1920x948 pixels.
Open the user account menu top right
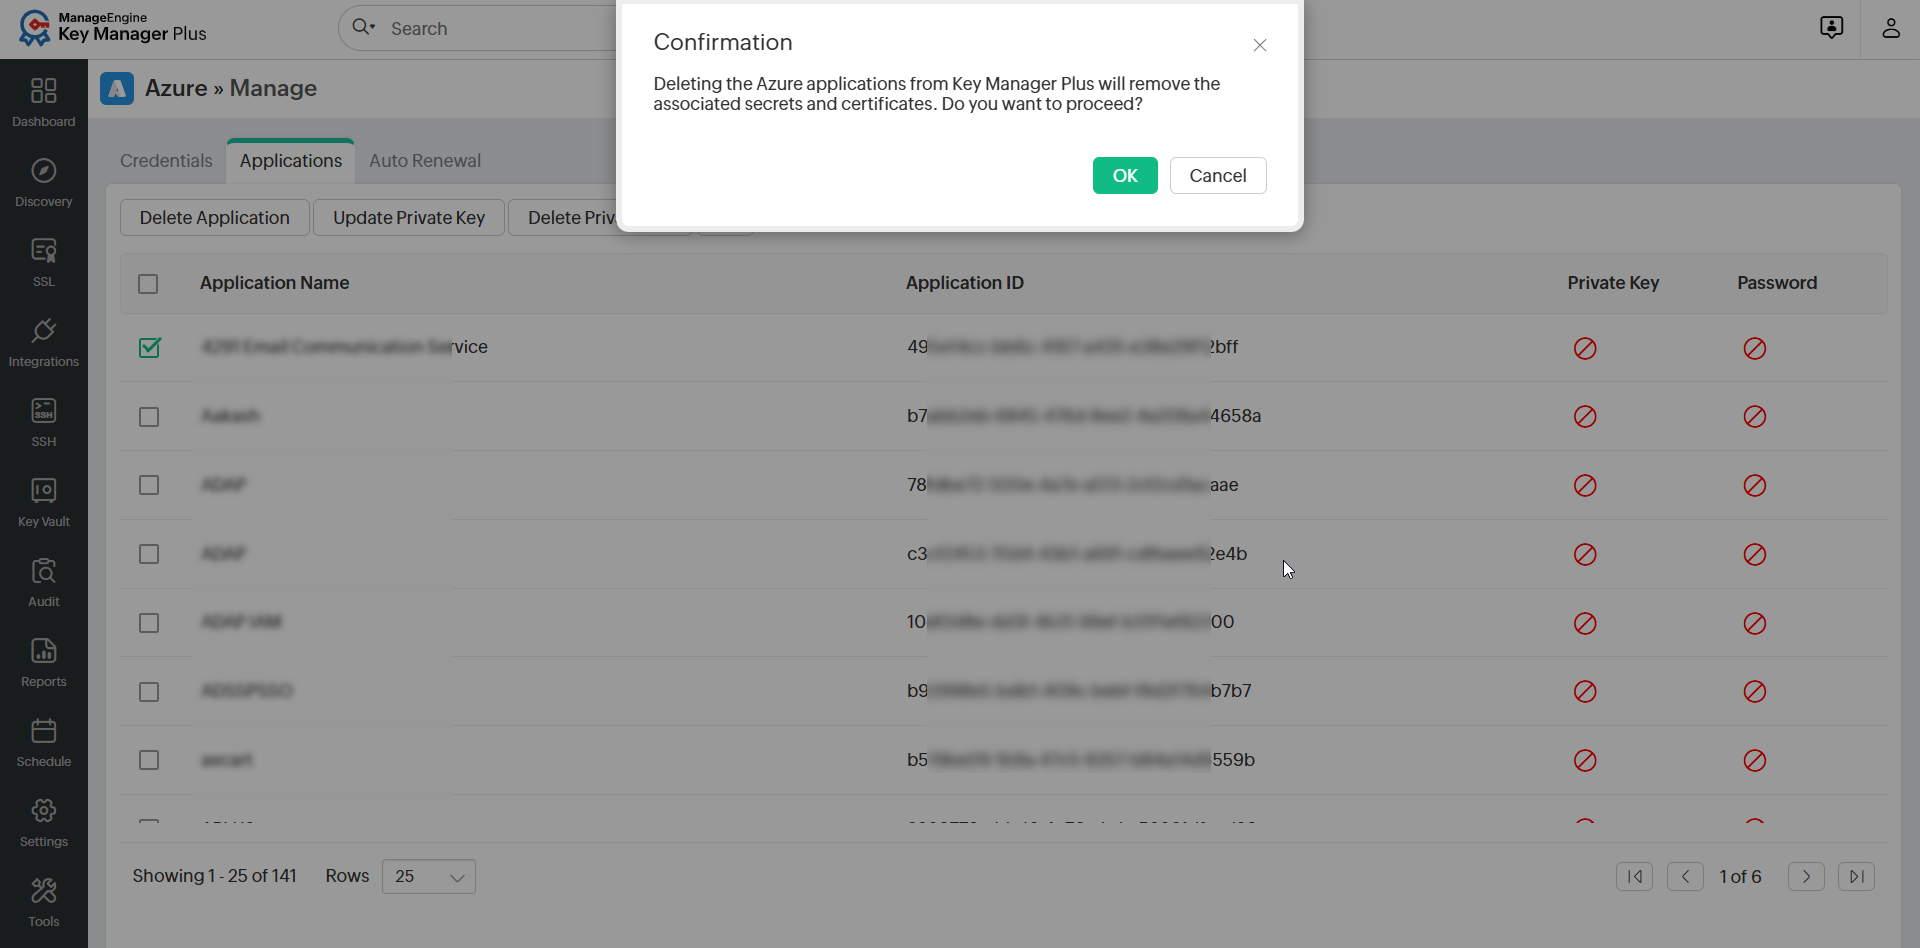point(1891,28)
